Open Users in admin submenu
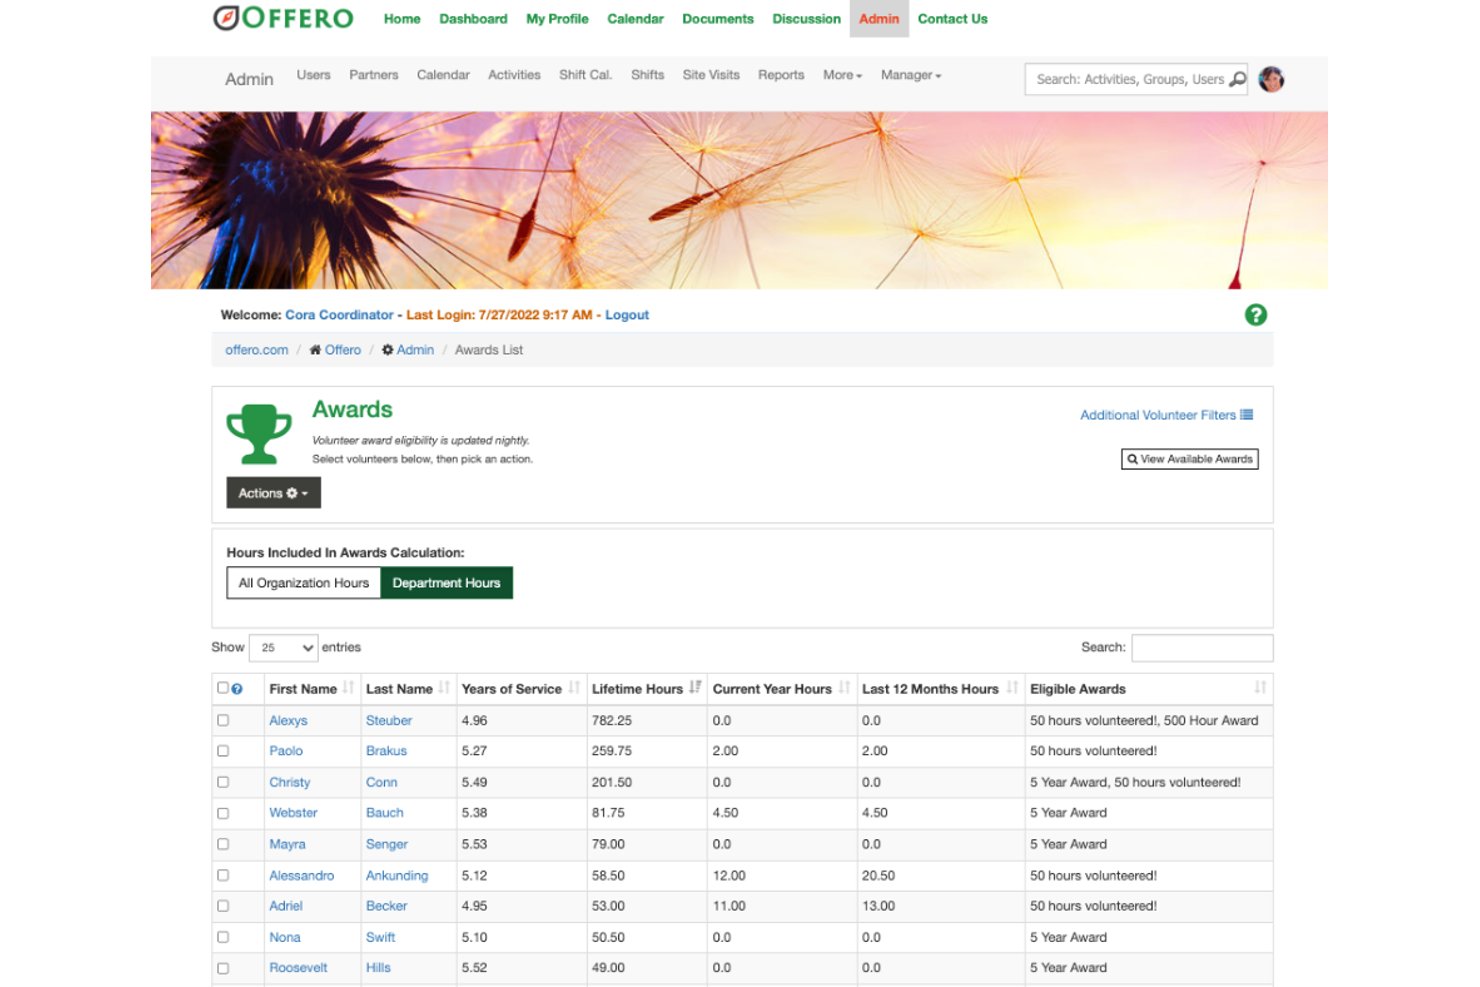The image size is (1480, 987). [313, 75]
